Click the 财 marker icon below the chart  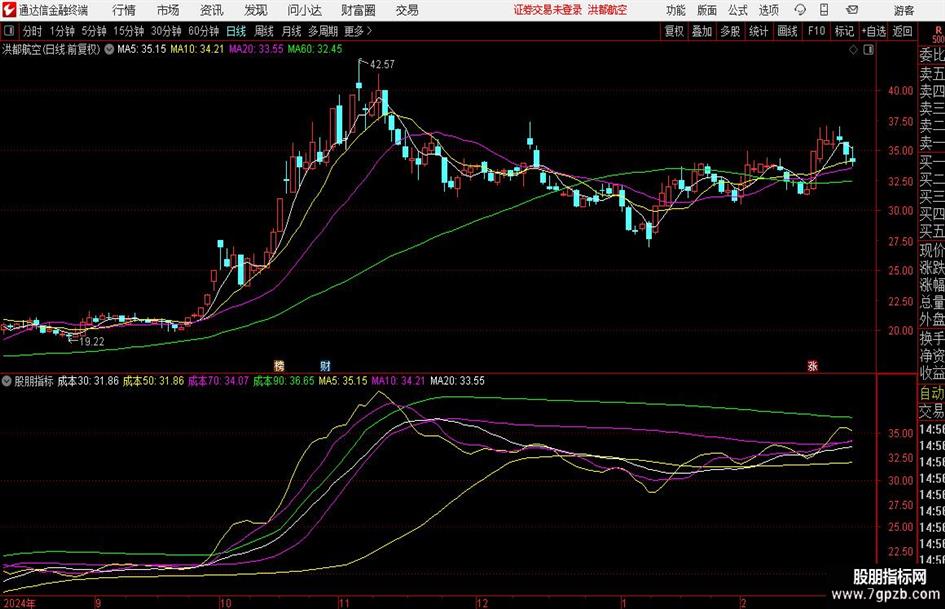tap(325, 365)
